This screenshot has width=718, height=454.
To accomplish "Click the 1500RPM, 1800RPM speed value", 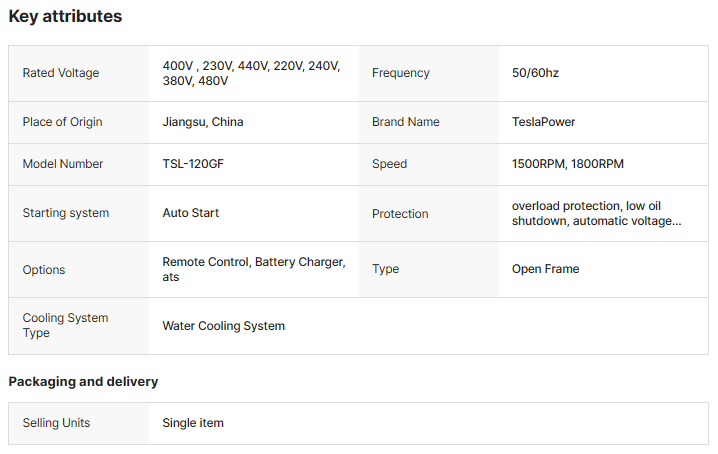I will [567, 164].
